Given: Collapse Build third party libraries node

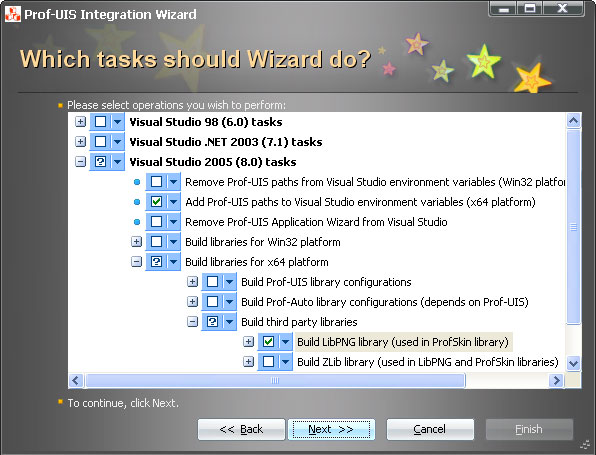Looking at the screenshot, I should click(192, 322).
